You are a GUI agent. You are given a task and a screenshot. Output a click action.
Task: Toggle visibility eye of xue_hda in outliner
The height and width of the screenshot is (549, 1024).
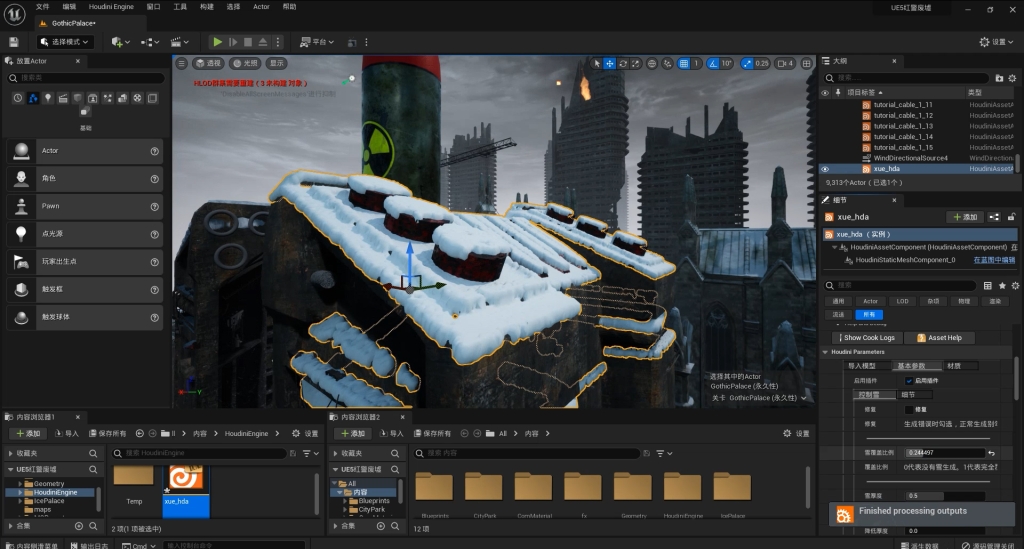coord(825,169)
